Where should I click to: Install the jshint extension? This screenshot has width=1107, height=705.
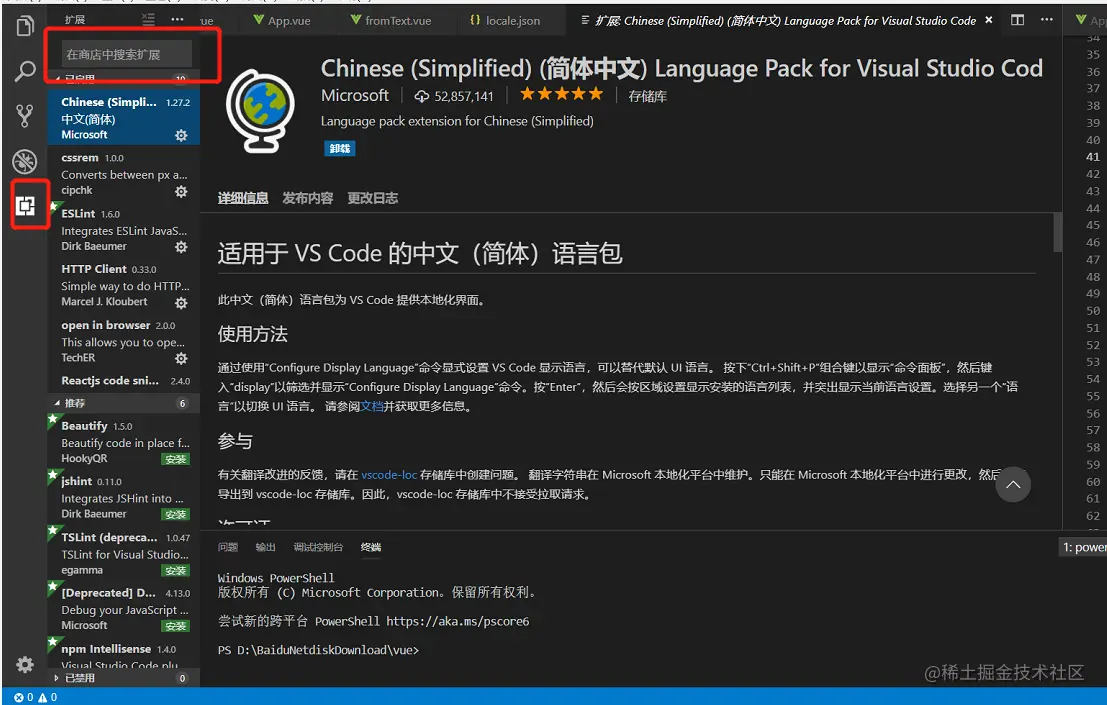[x=175, y=515]
